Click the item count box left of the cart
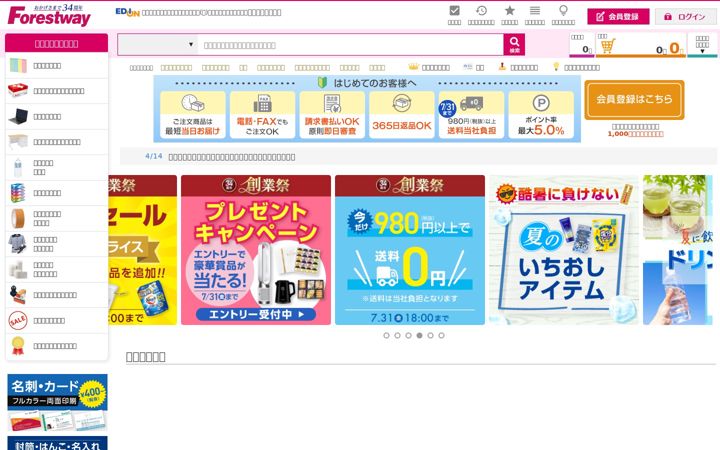The width and height of the screenshot is (720, 450). tap(582, 45)
